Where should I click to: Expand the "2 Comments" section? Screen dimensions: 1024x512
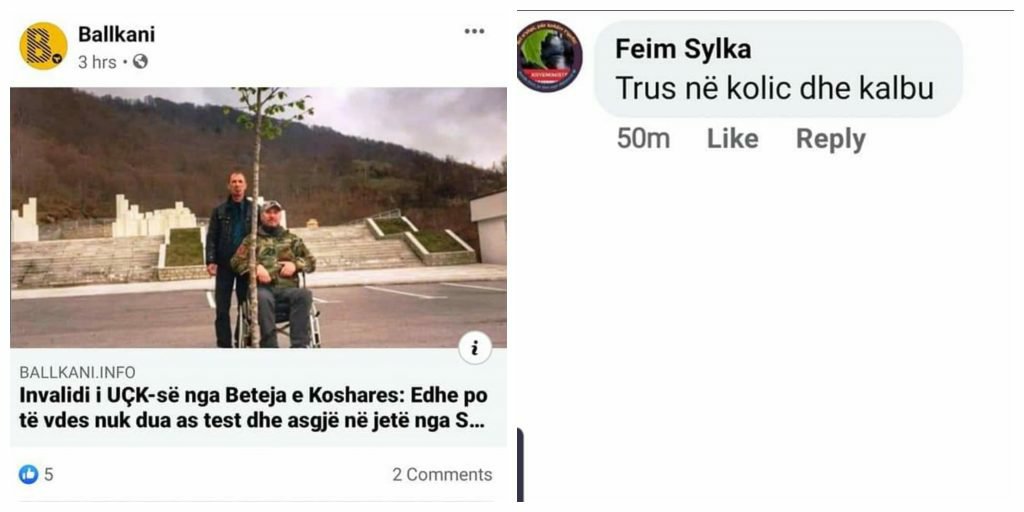[x=442, y=474]
